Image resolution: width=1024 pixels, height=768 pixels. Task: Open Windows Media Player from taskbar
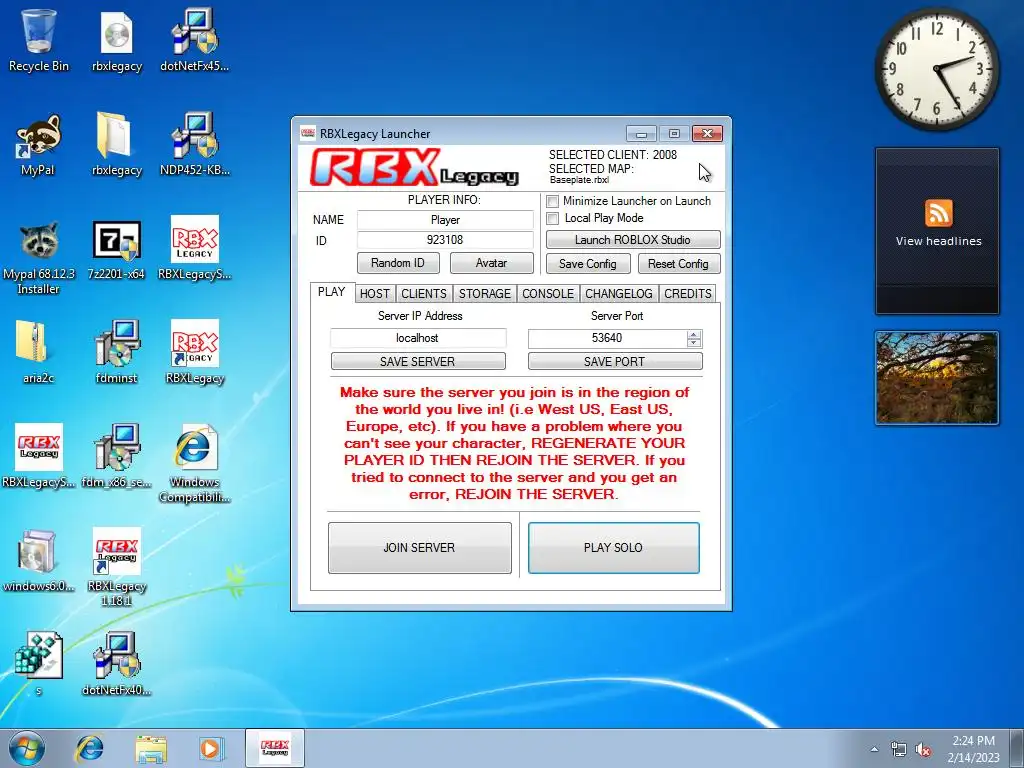(211, 748)
